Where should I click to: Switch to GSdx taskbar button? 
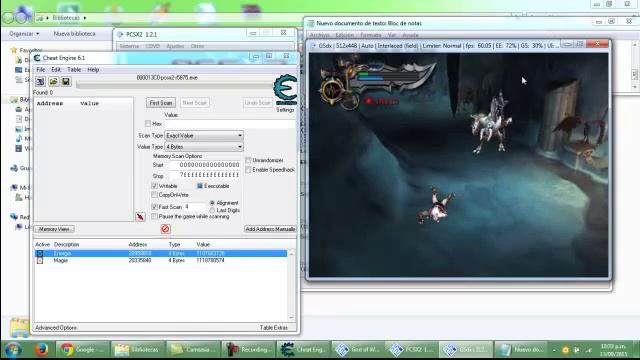click(x=467, y=350)
